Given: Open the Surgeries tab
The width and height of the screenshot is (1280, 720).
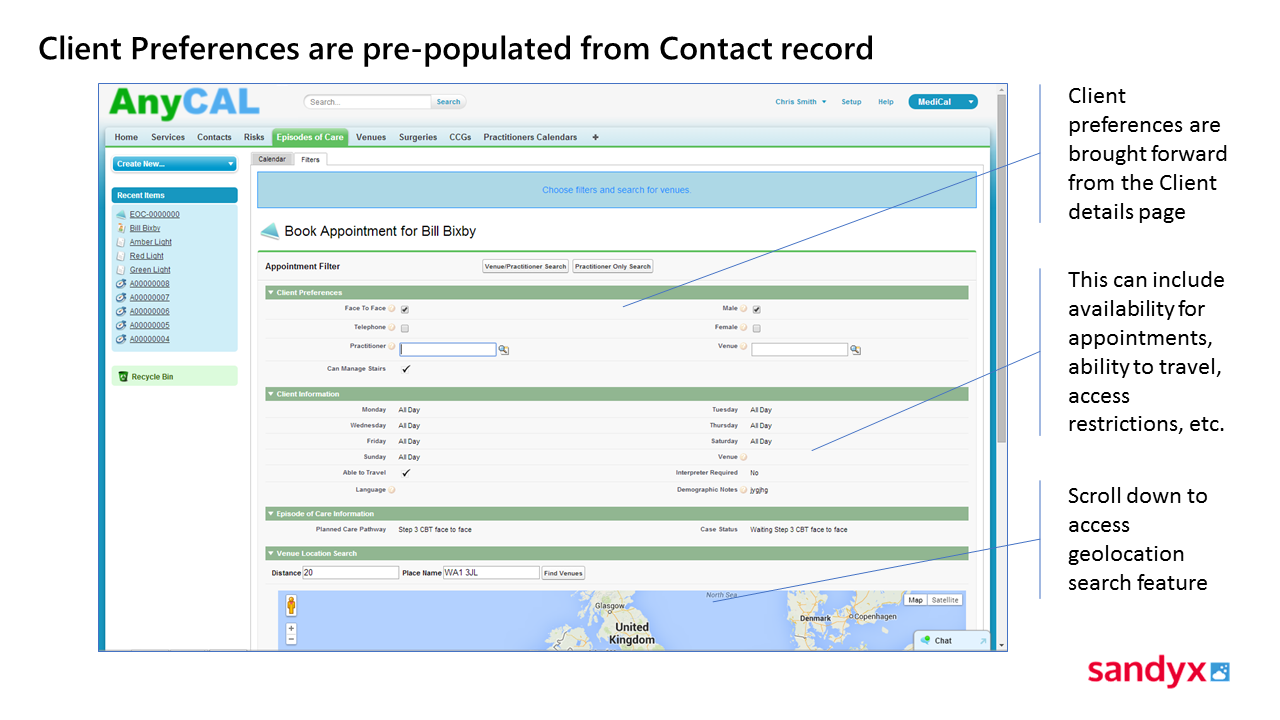Looking at the screenshot, I should coord(418,137).
